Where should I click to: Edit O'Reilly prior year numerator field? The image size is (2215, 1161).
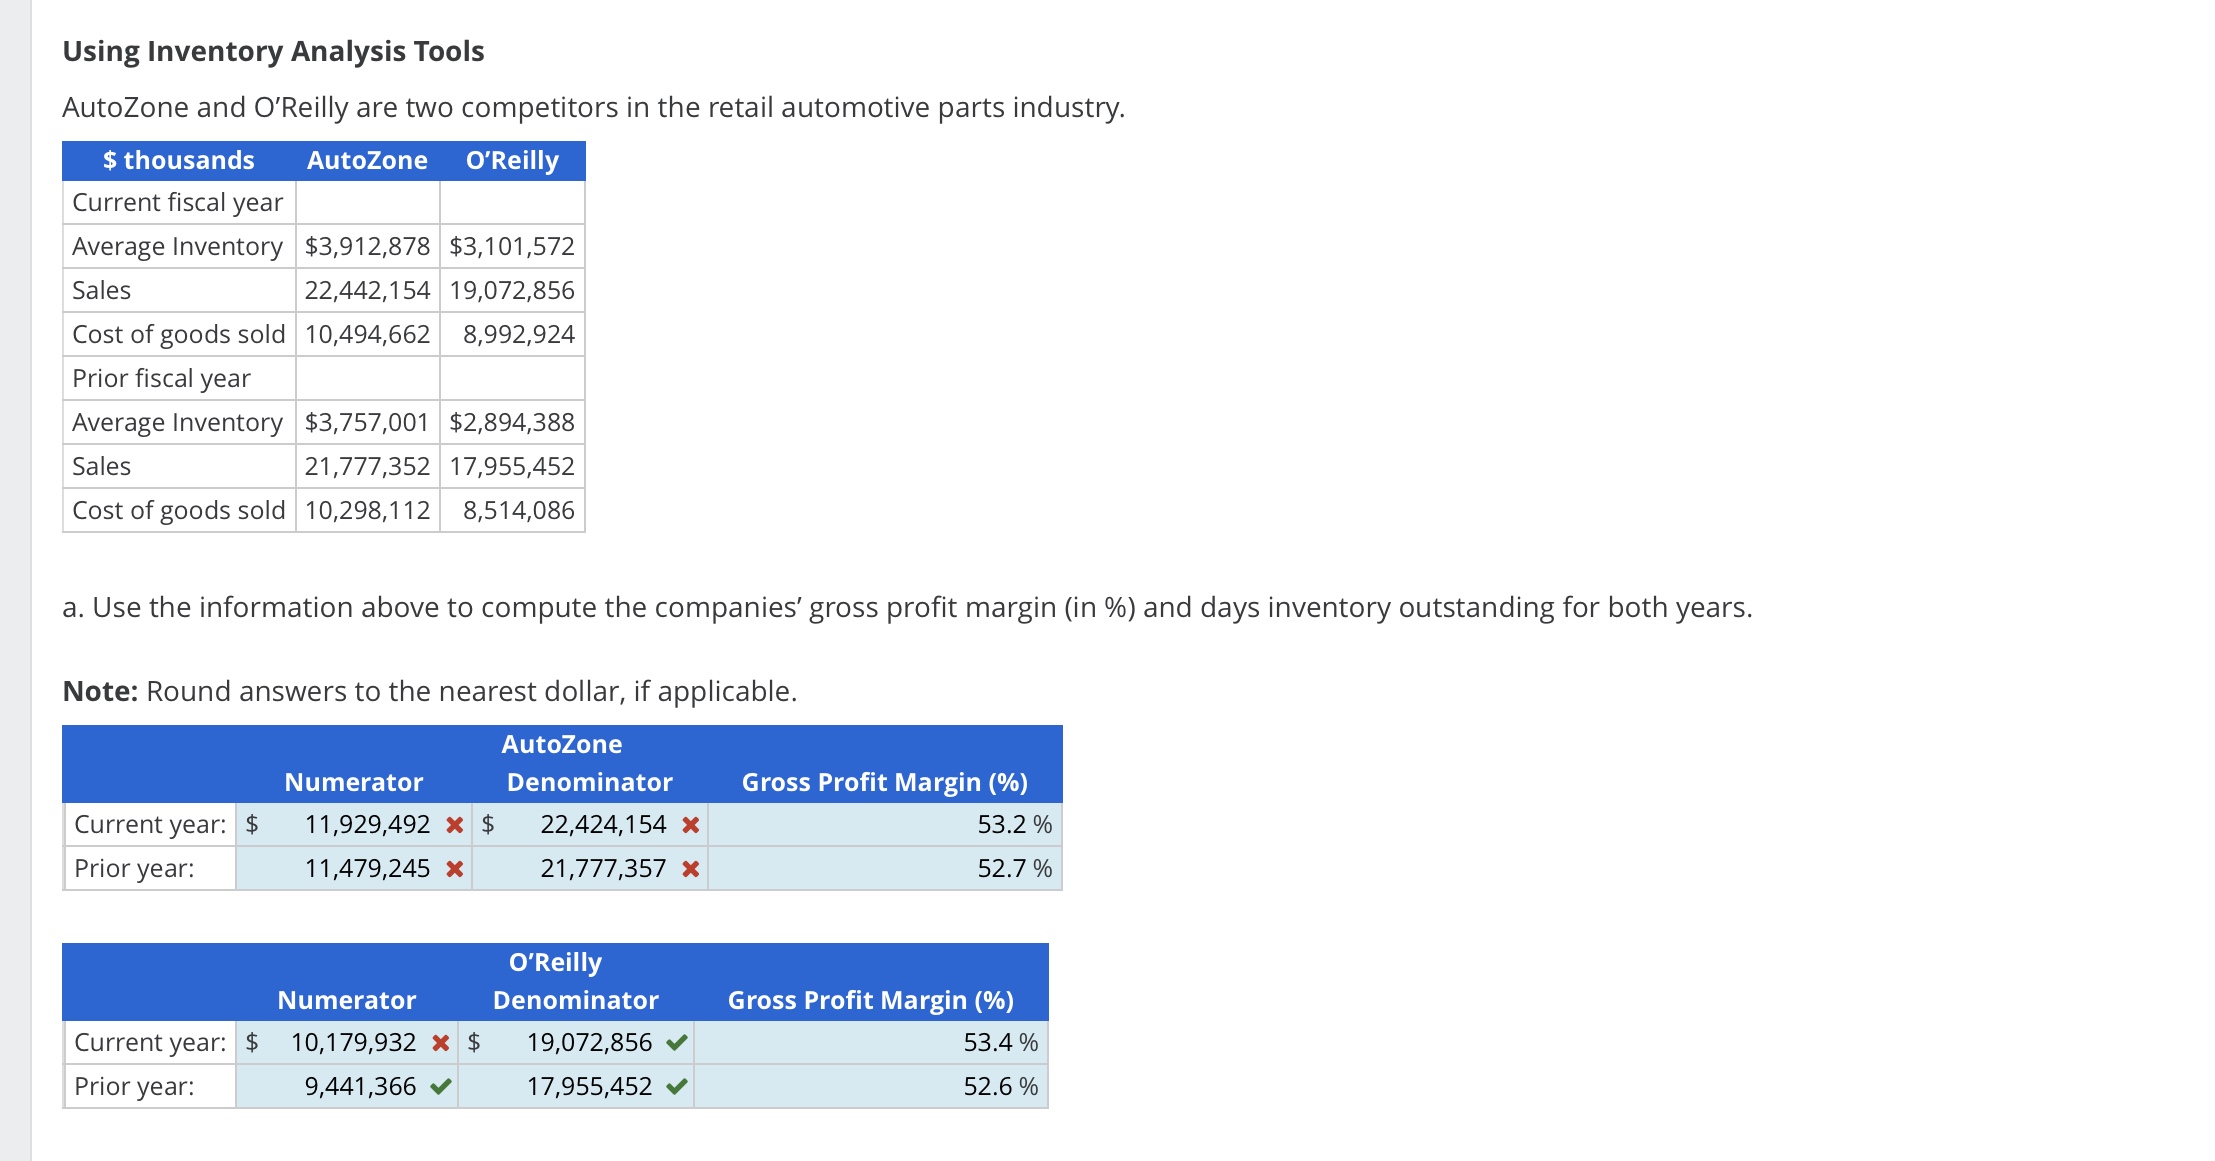click(x=359, y=1087)
